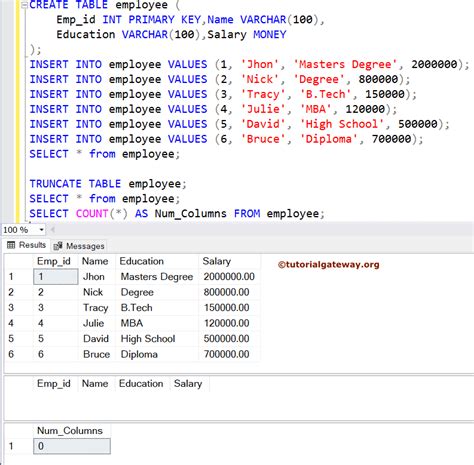Viewport: 474px width, 465px height.
Task: Click the INSERT line for 'Bruce'
Action: (x=226, y=139)
